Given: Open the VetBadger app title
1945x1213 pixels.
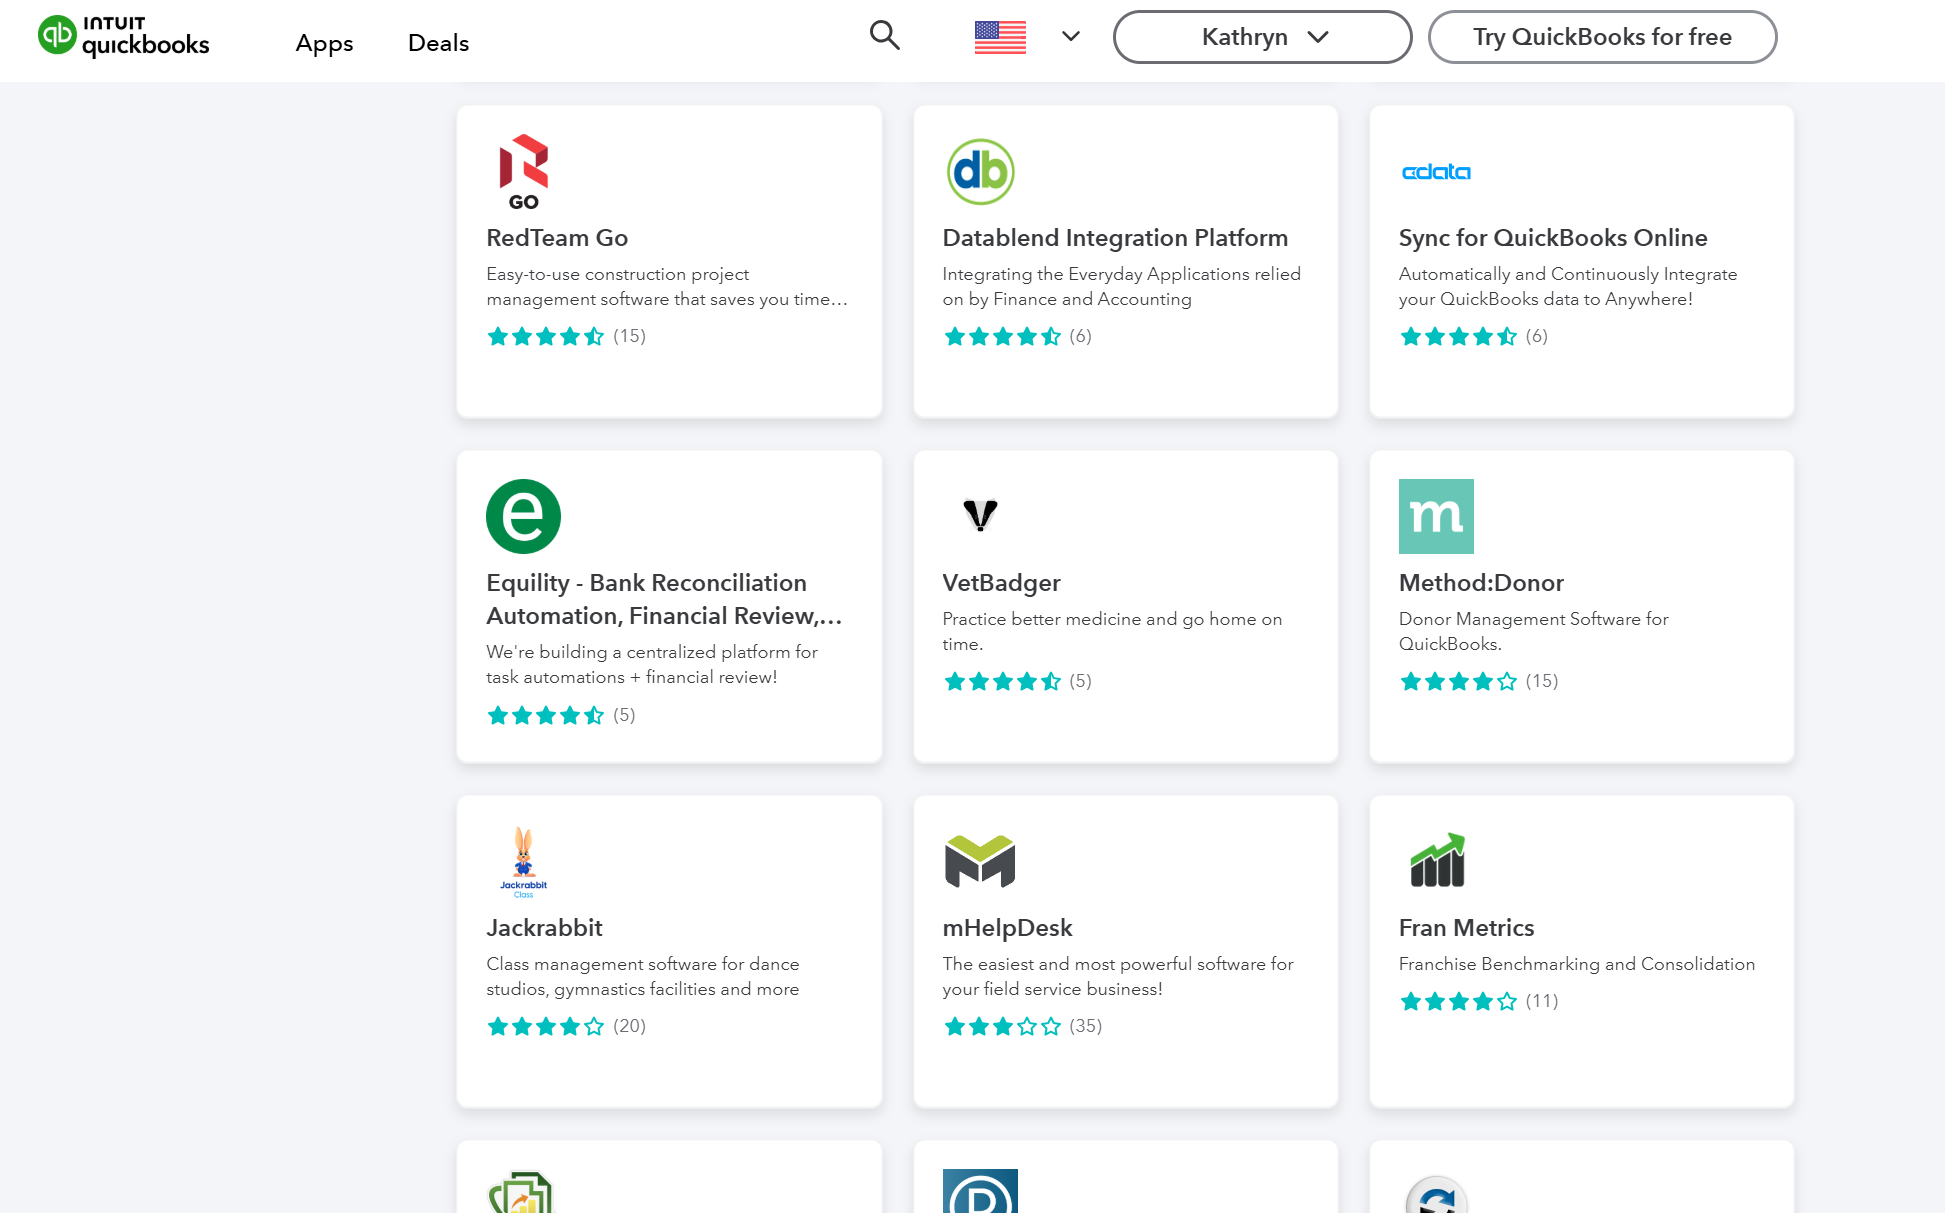Looking at the screenshot, I should (x=1001, y=583).
